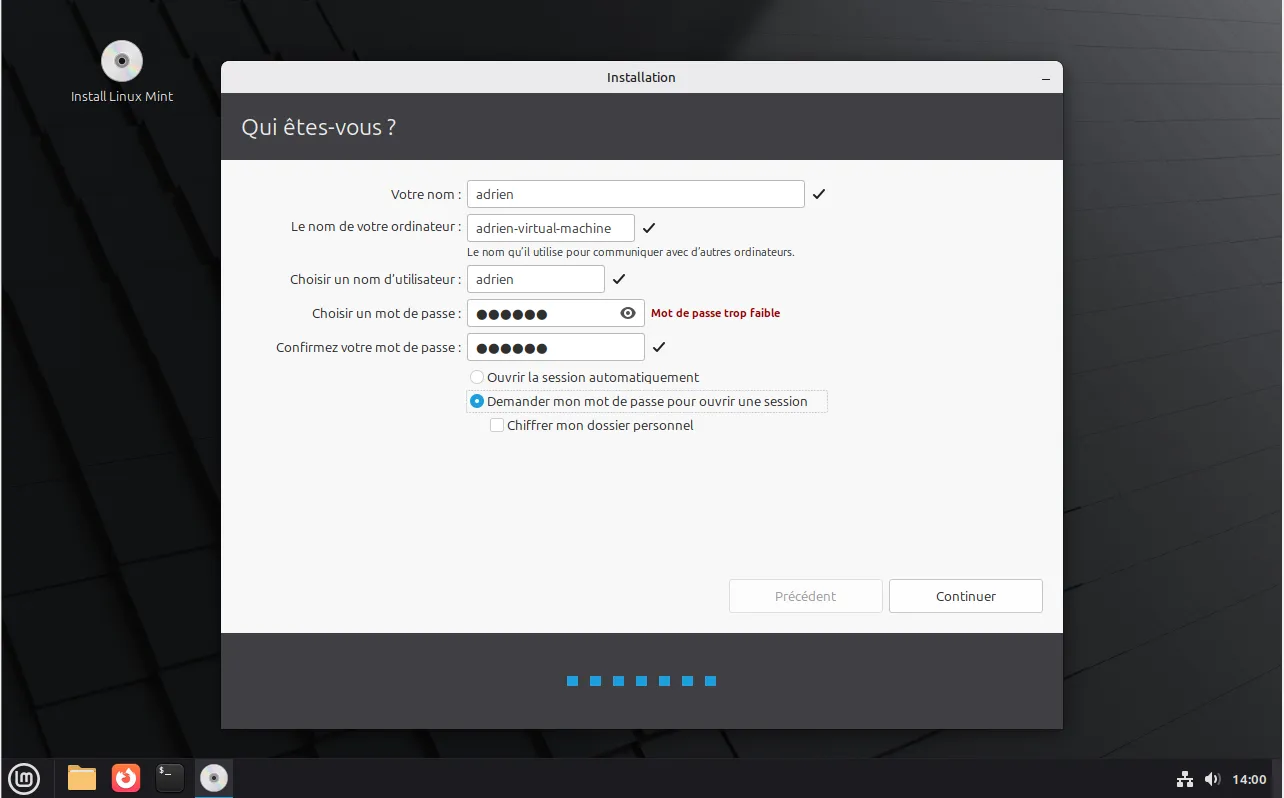Focus the Confirmez votre mot de passe field
Viewport: 1284px width, 798px height.
[x=555, y=347]
